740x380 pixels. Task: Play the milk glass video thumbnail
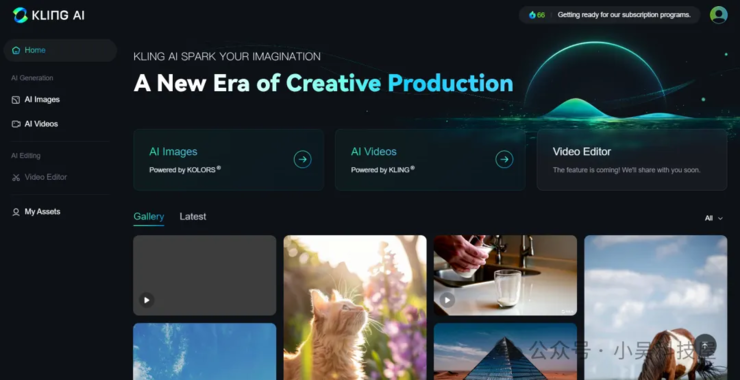(447, 300)
